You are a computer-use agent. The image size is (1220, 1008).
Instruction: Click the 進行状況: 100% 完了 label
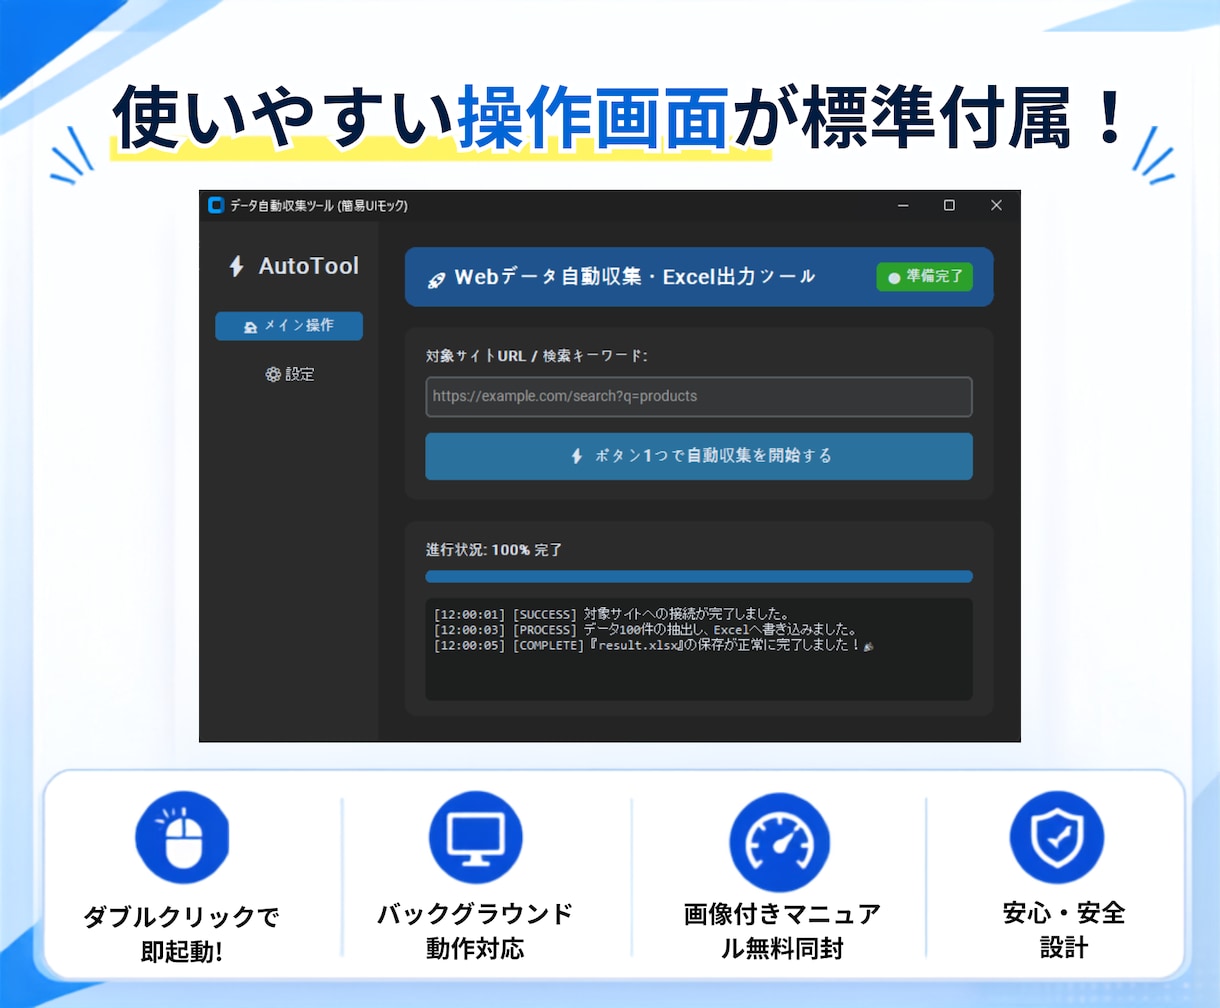[494, 549]
